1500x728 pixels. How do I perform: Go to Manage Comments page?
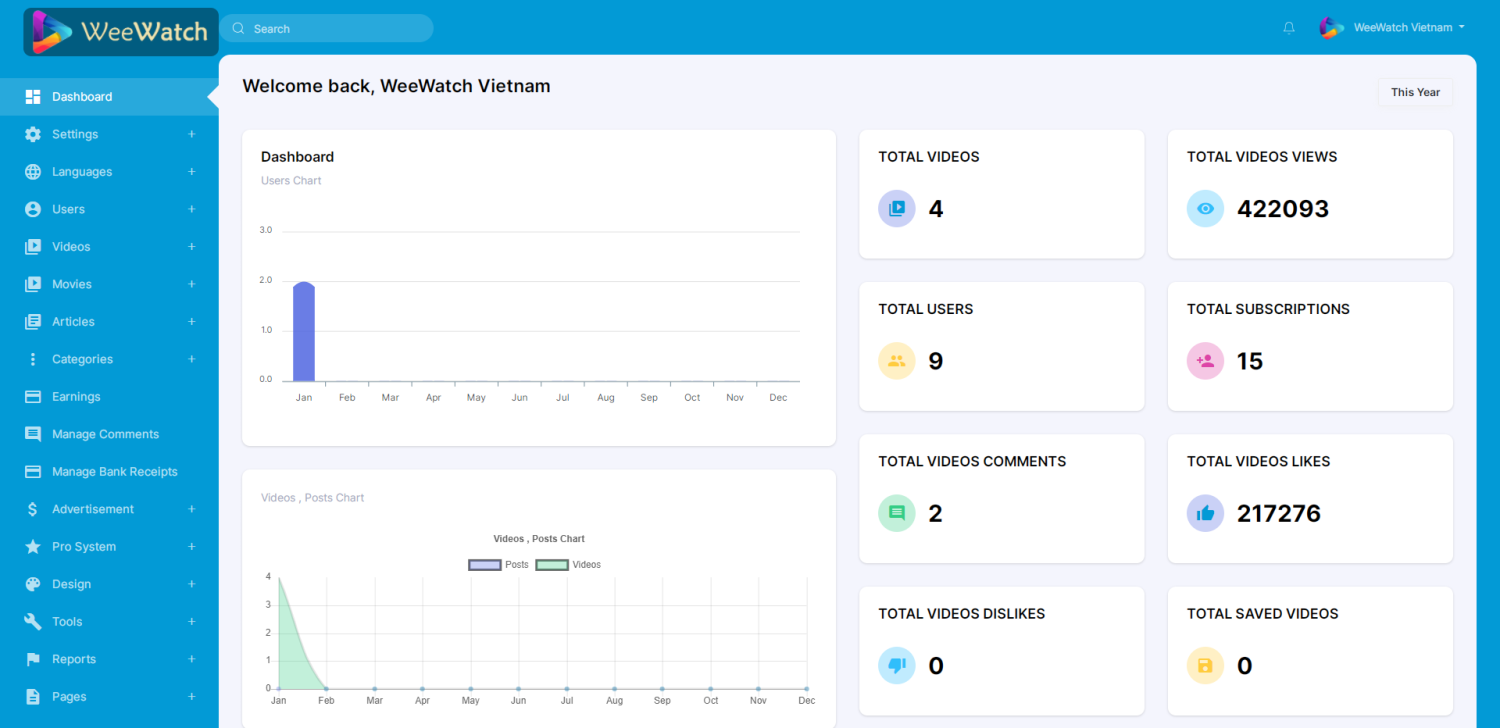tap(105, 434)
